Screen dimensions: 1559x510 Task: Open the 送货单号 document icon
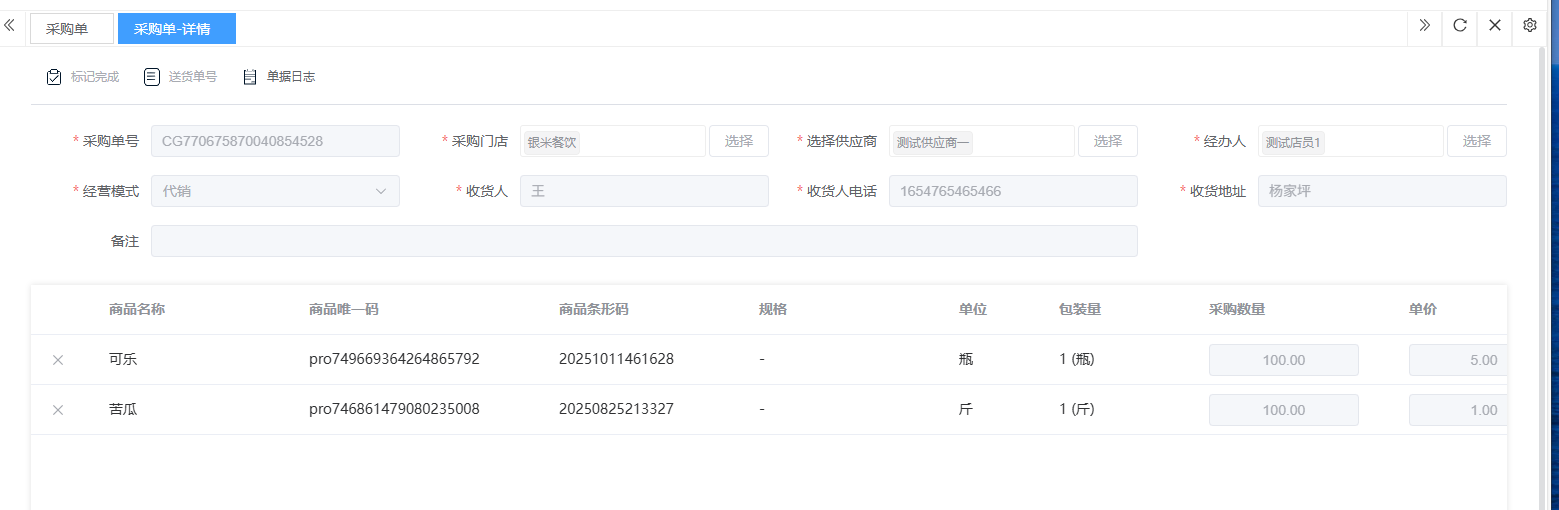click(x=152, y=77)
